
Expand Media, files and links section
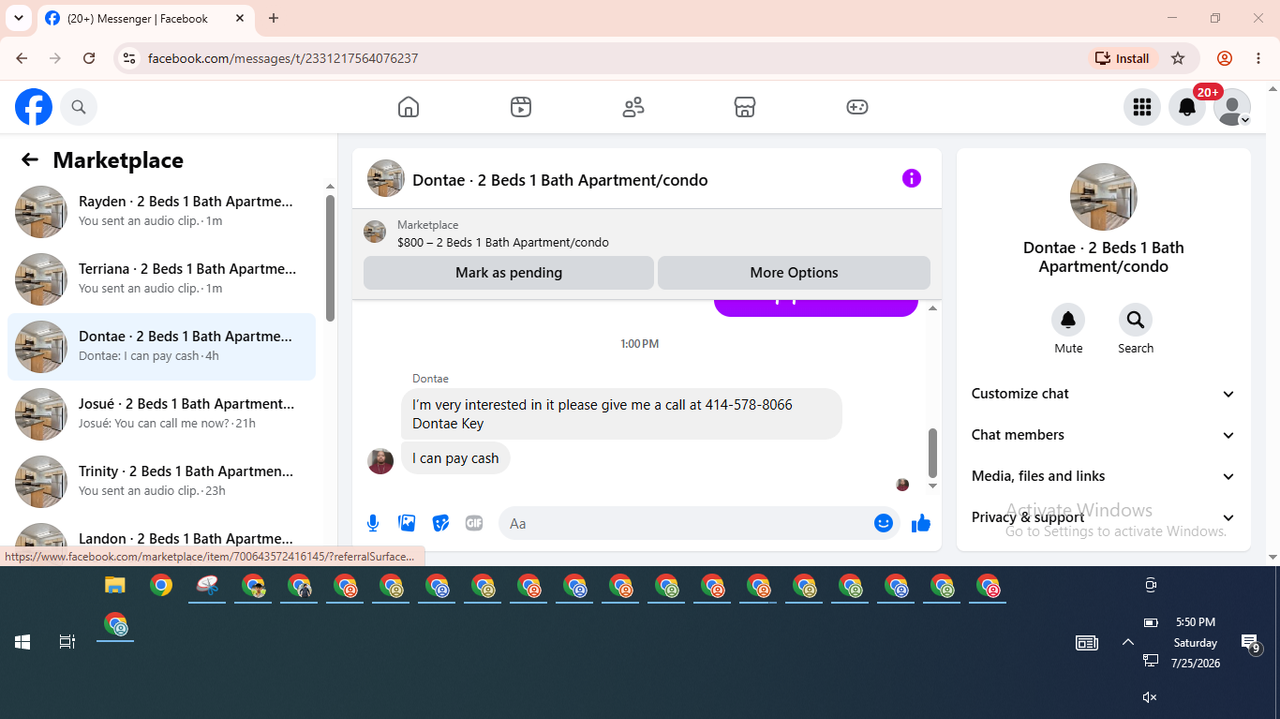click(1103, 476)
